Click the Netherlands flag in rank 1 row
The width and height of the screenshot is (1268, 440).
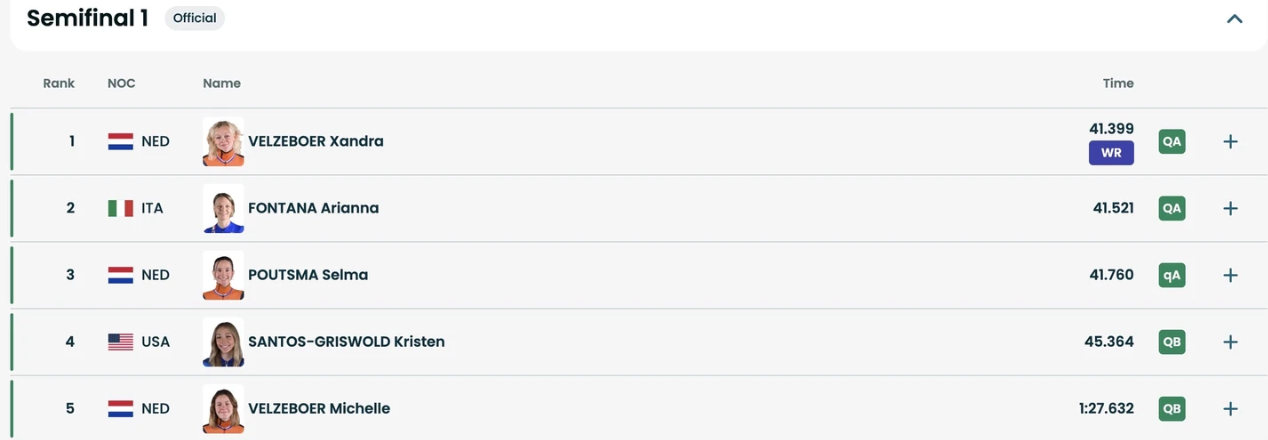pos(120,142)
